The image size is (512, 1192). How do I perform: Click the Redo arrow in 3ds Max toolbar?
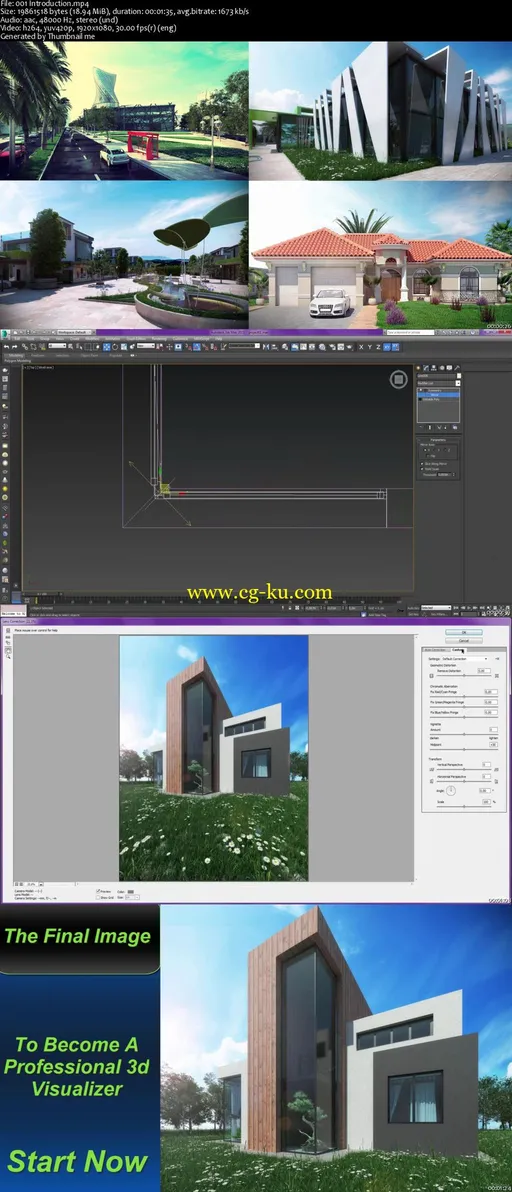(14, 347)
